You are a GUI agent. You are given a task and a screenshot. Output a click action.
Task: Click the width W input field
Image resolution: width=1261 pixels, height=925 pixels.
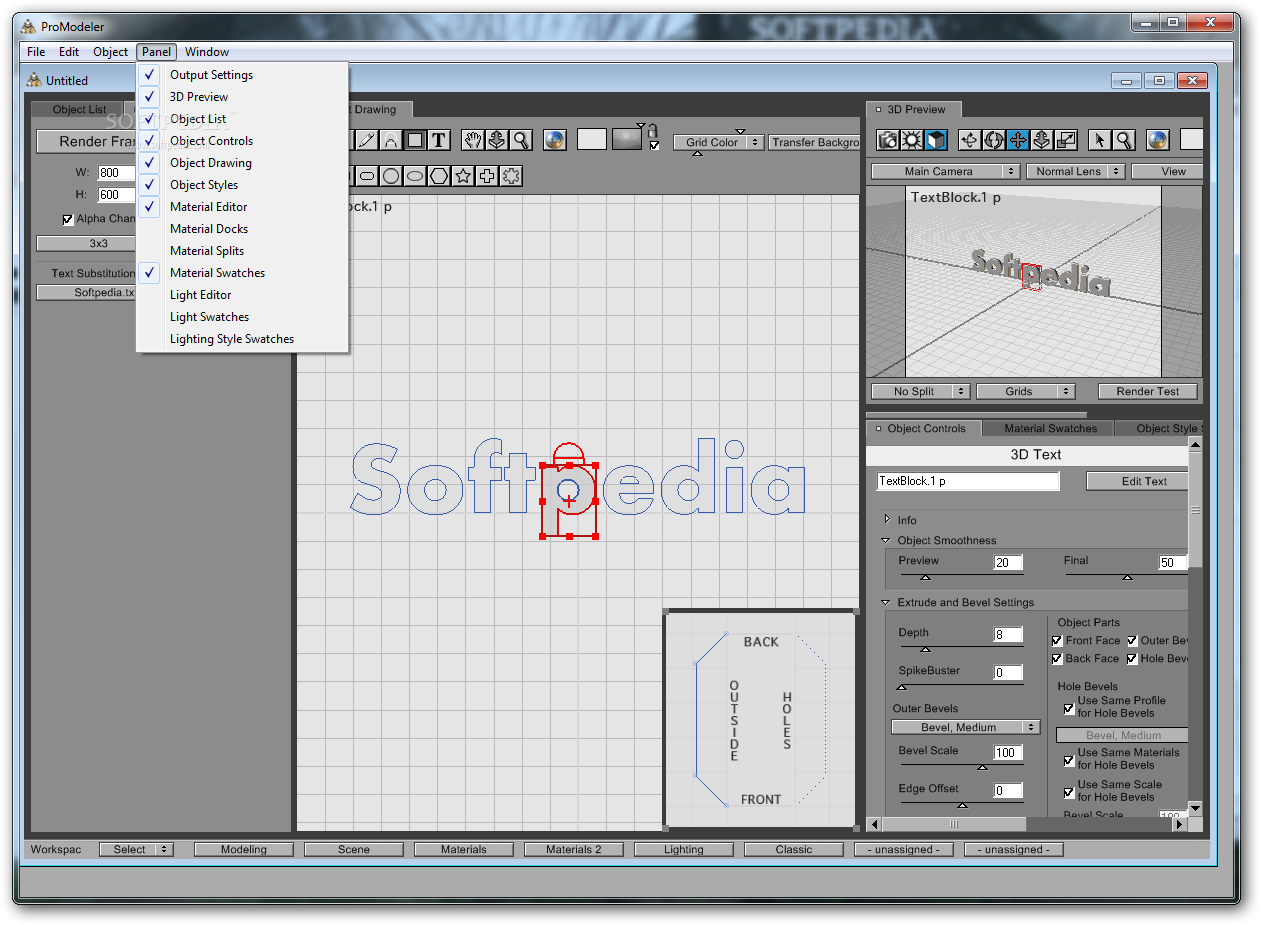tap(116, 173)
